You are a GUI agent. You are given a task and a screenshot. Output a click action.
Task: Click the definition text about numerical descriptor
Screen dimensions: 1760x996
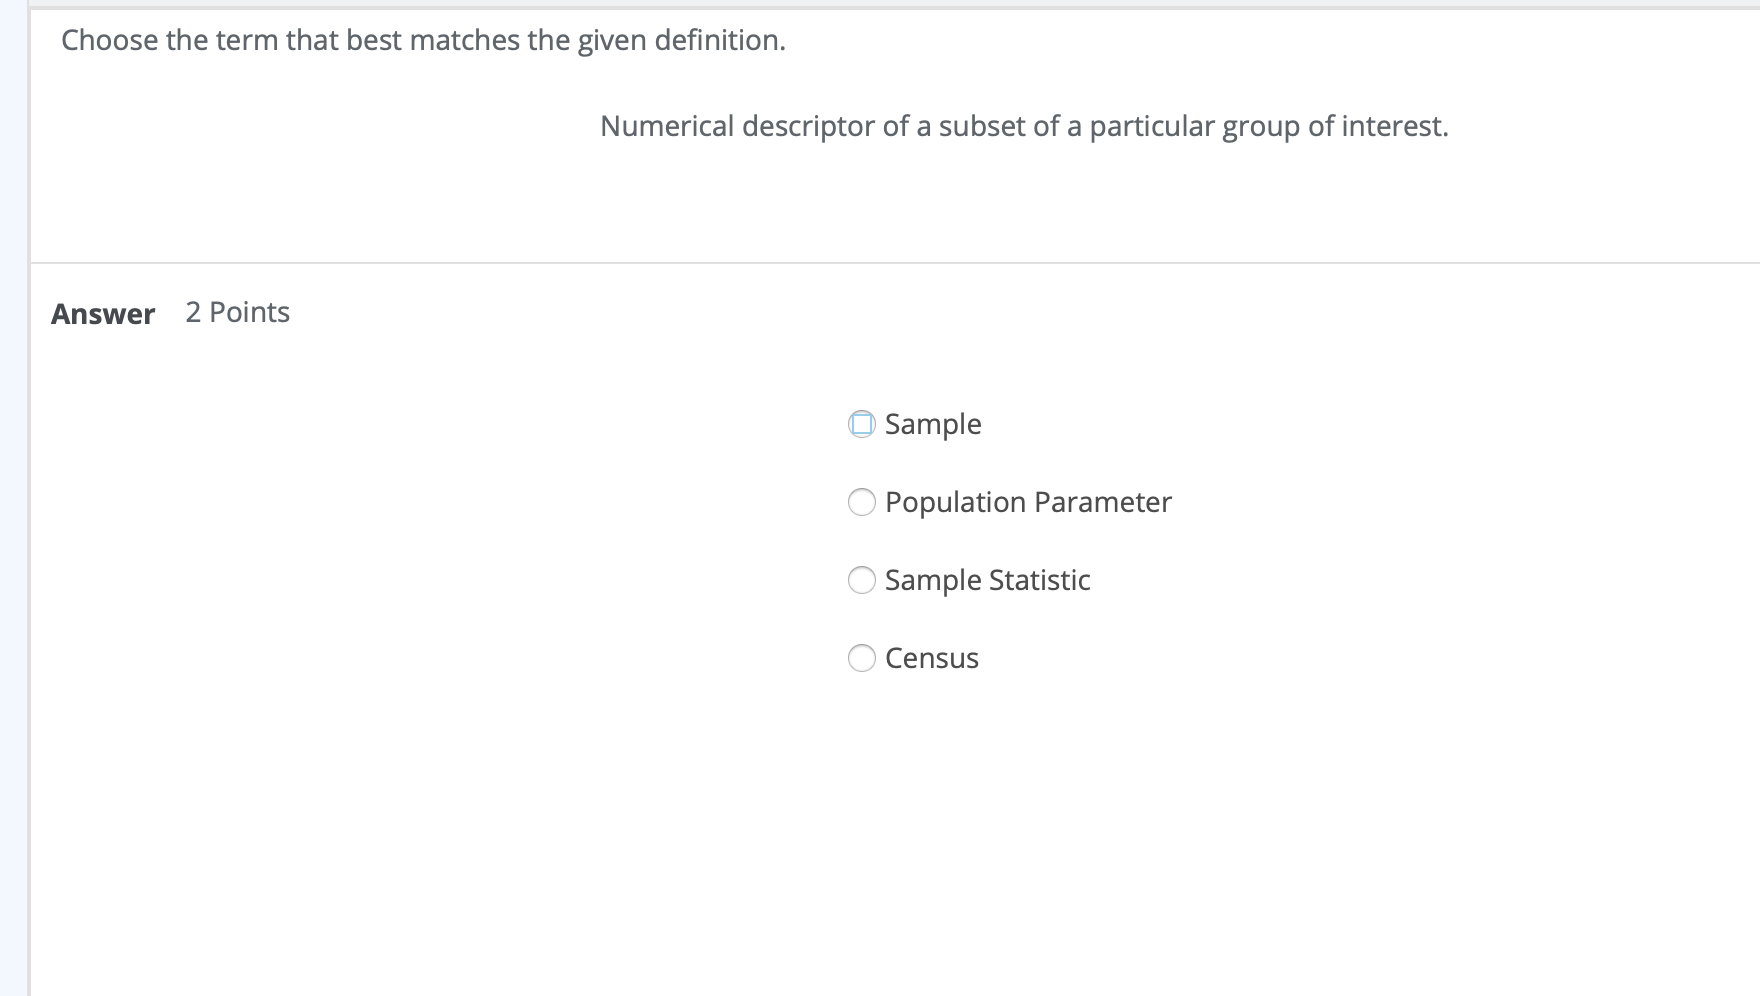(x=1023, y=126)
